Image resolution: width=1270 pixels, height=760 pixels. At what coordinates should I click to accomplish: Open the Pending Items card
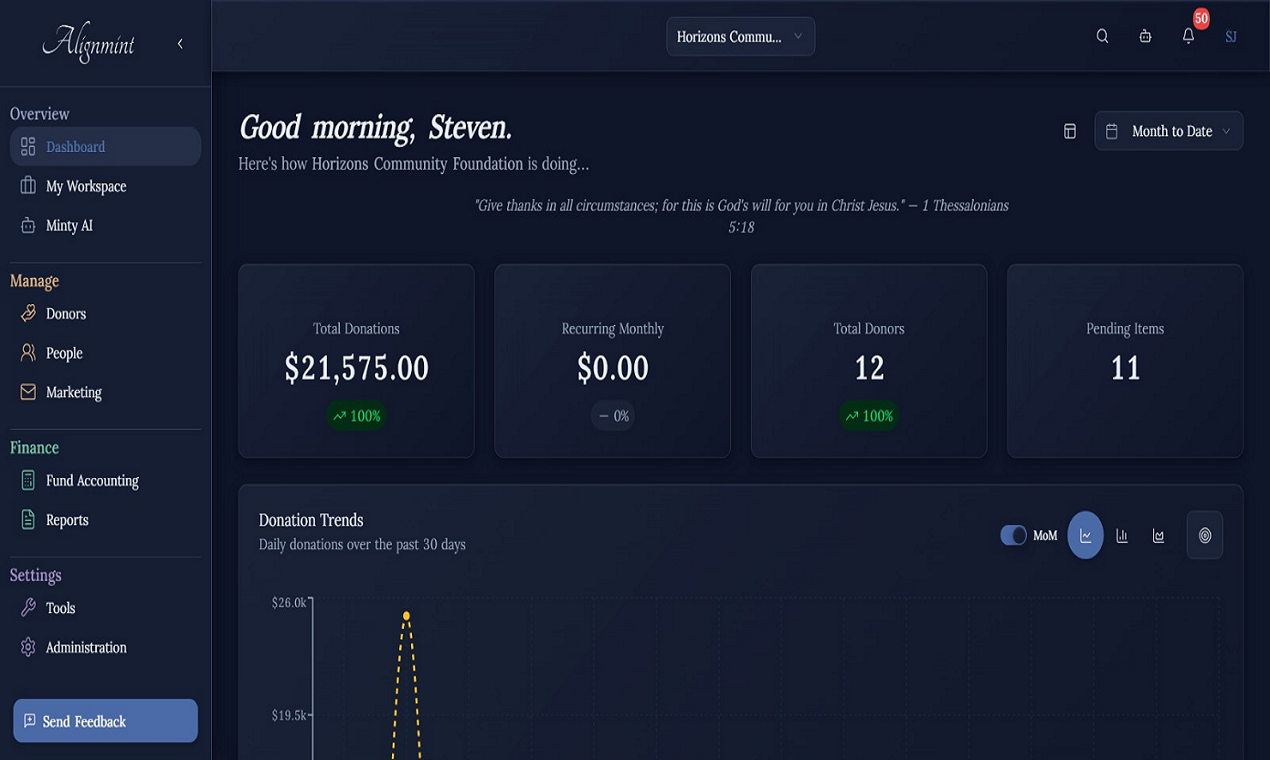(x=1124, y=361)
